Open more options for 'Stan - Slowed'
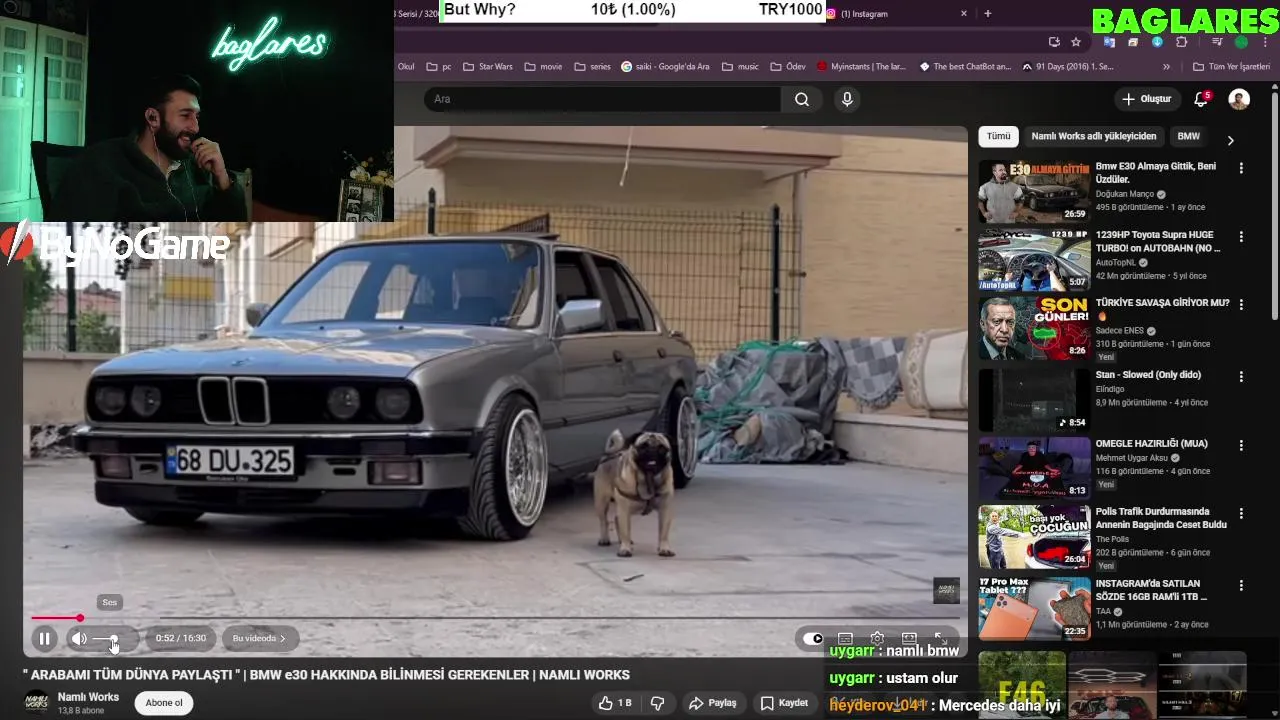1280x720 pixels. [x=1241, y=377]
